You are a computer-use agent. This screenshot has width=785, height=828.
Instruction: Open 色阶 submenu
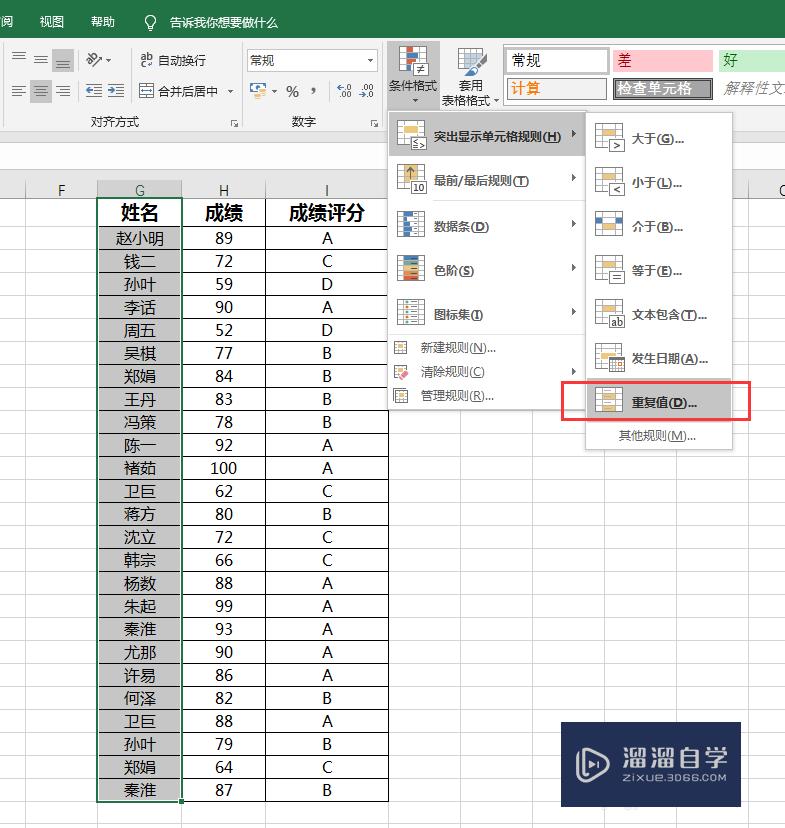(x=487, y=270)
